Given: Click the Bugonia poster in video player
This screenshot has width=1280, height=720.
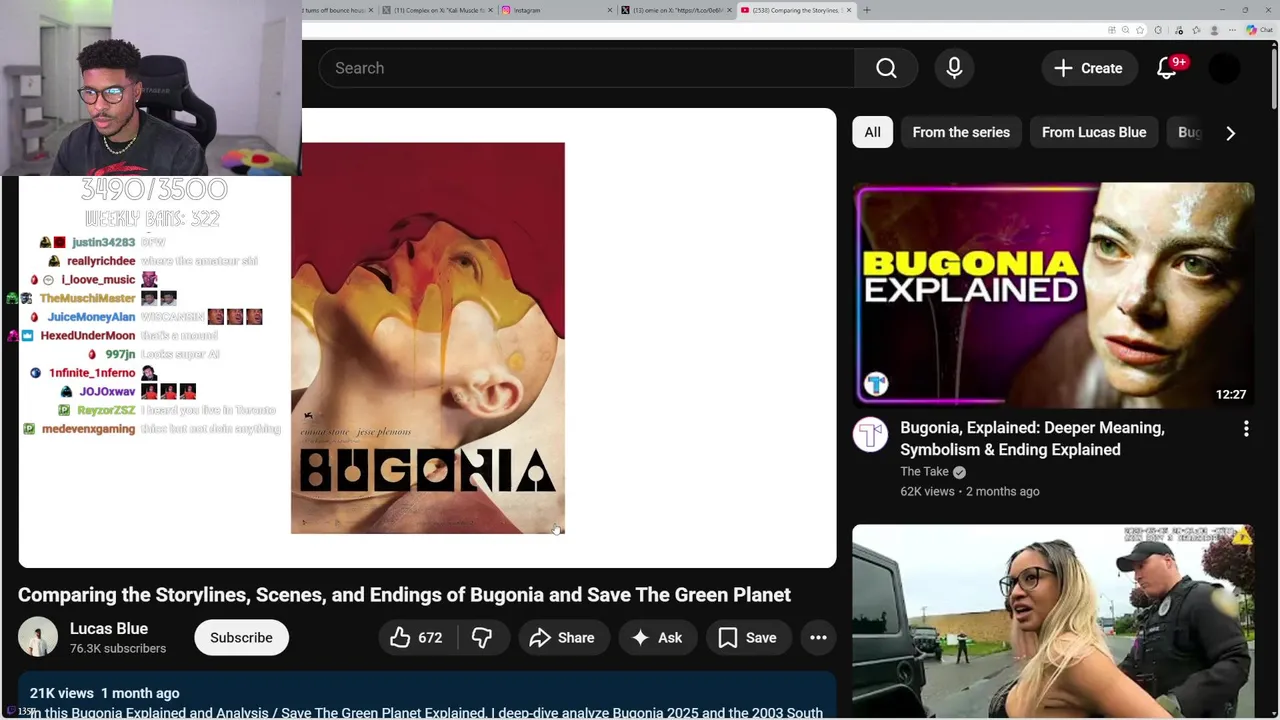Looking at the screenshot, I should click(x=428, y=338).
